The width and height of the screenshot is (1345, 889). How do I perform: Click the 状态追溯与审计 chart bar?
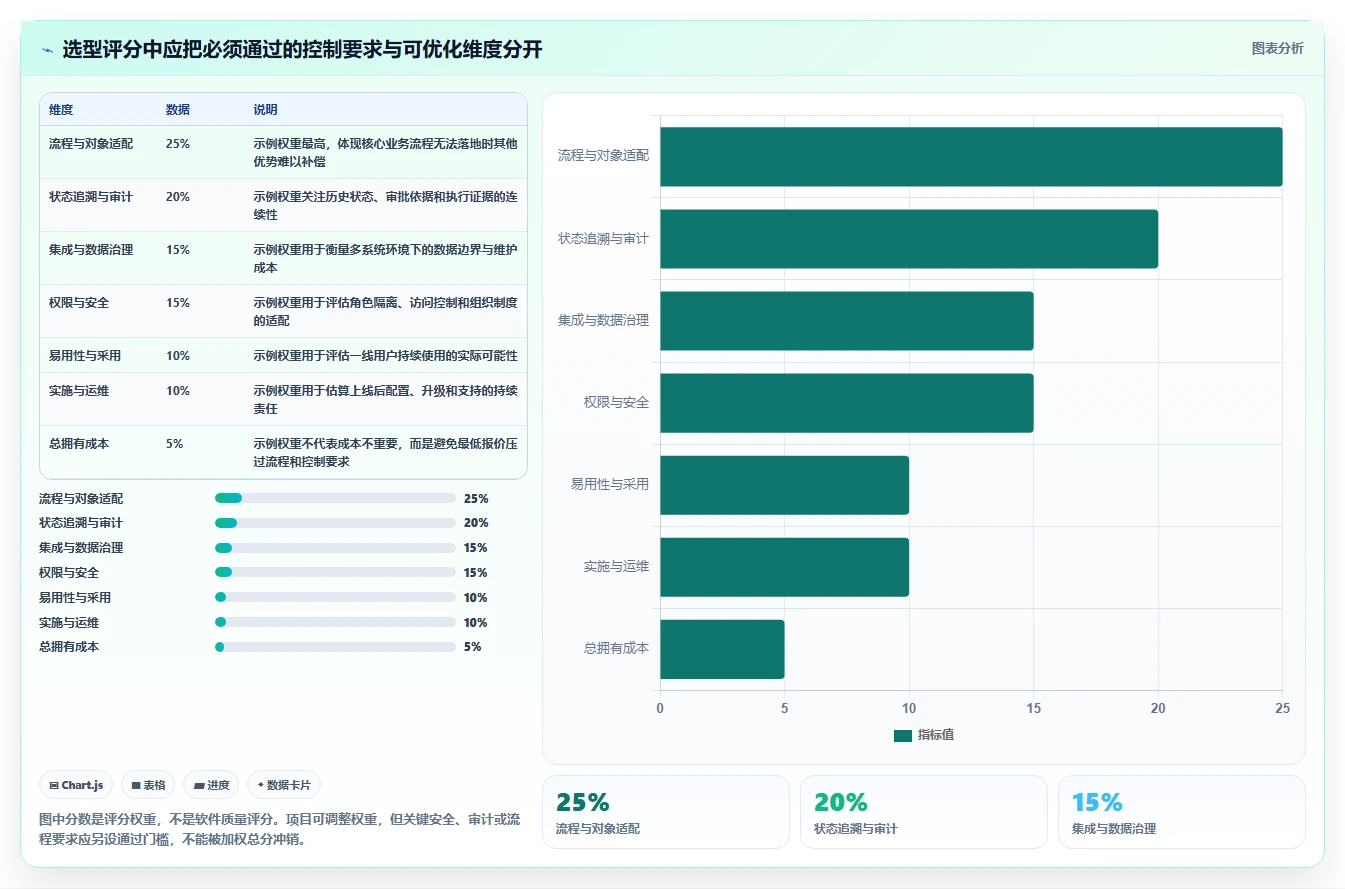tap(909, 238)
